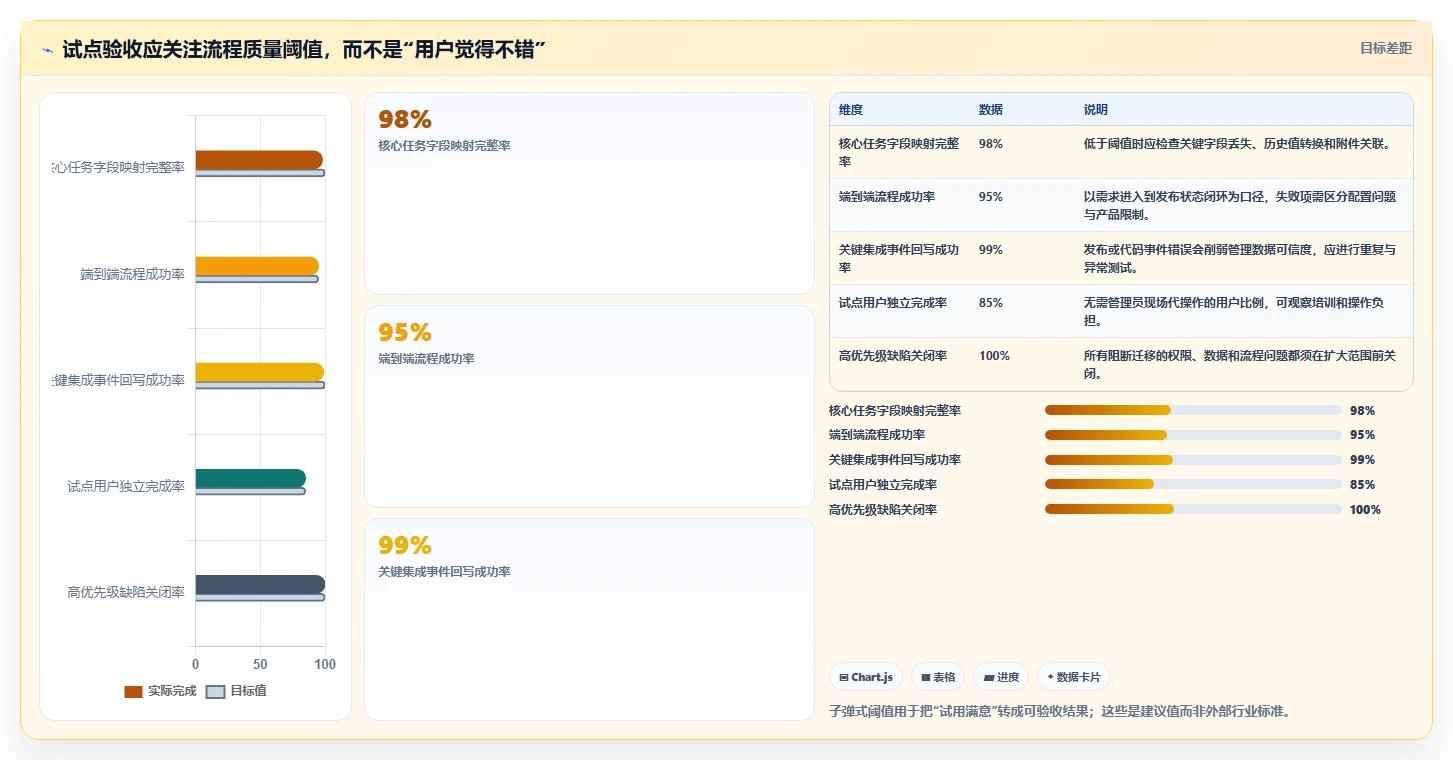Click the chart y-axis label 端到端流程成功率
Image resolution: width=1453 pixels, height=760 pixels.
[133, 274]
